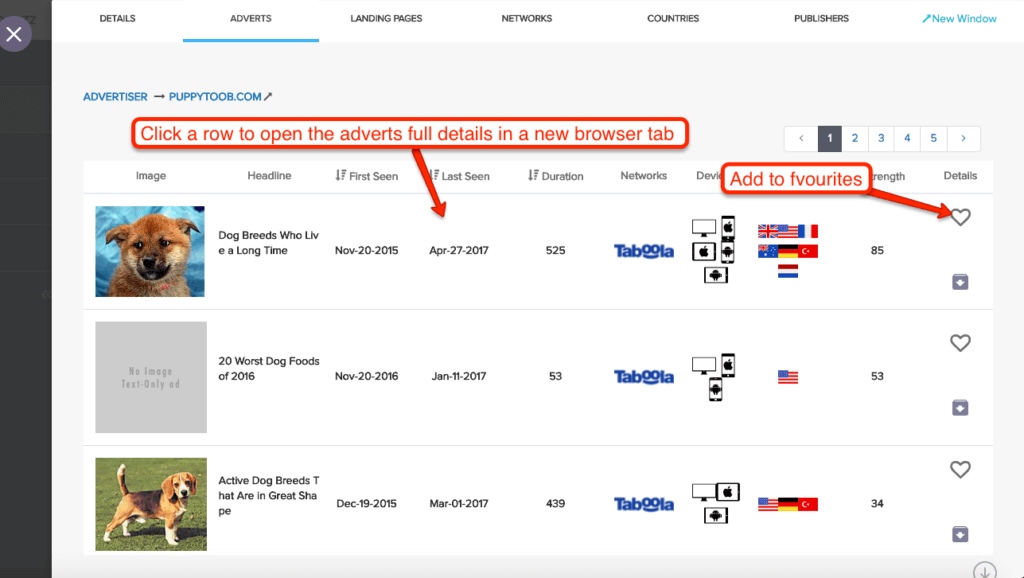Open the Publishers tab
1024x578 pixels.
tap(821, 18)
